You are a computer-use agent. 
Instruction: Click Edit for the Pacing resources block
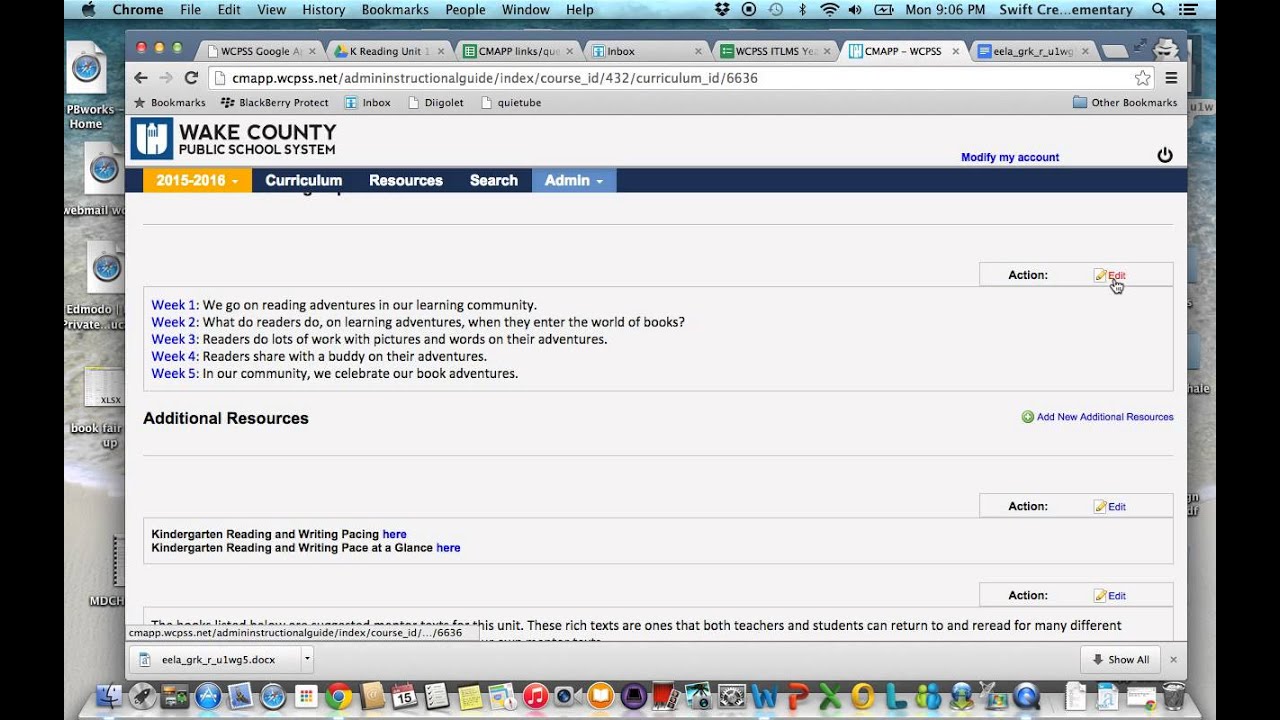coord(1110,507)
